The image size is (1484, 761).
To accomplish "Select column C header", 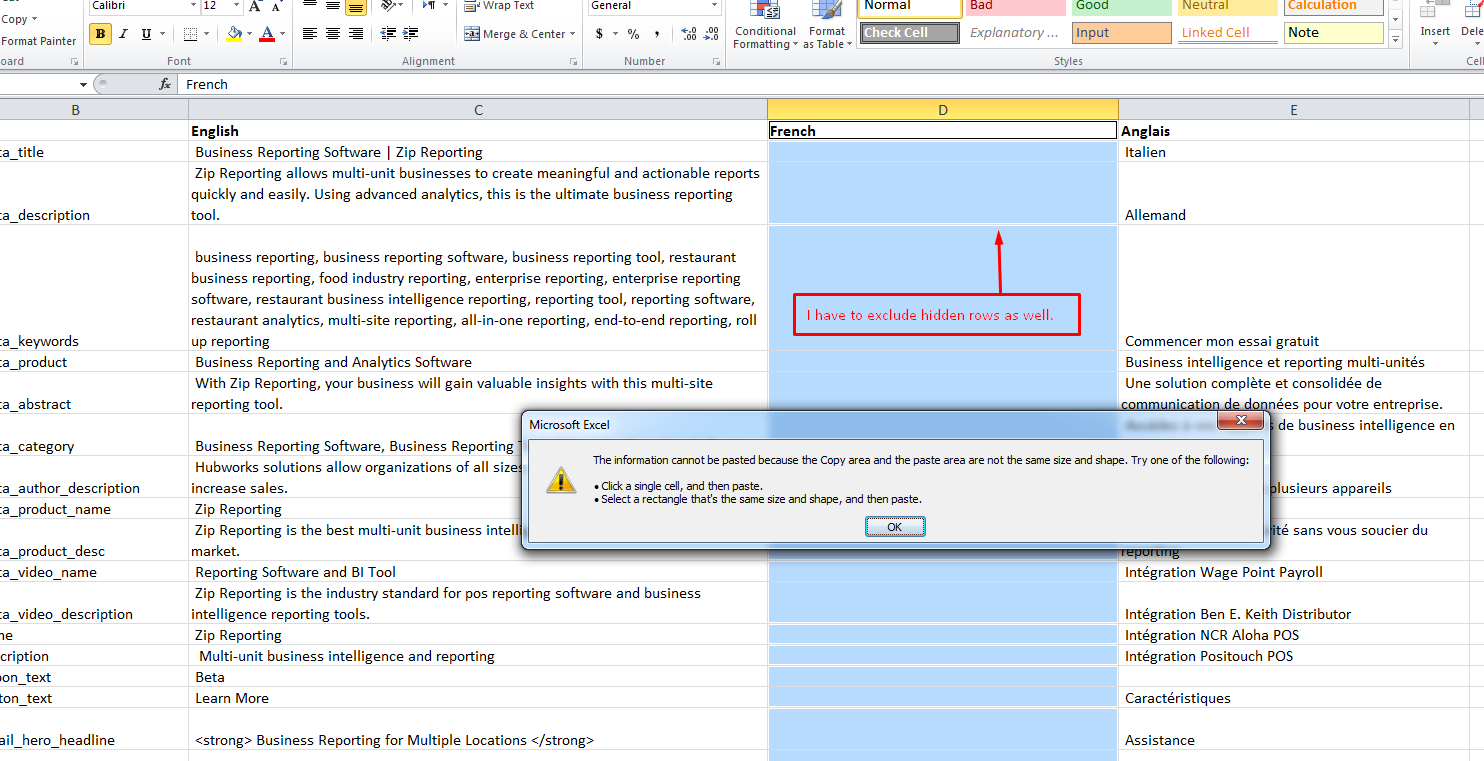I will pos(478,110).
